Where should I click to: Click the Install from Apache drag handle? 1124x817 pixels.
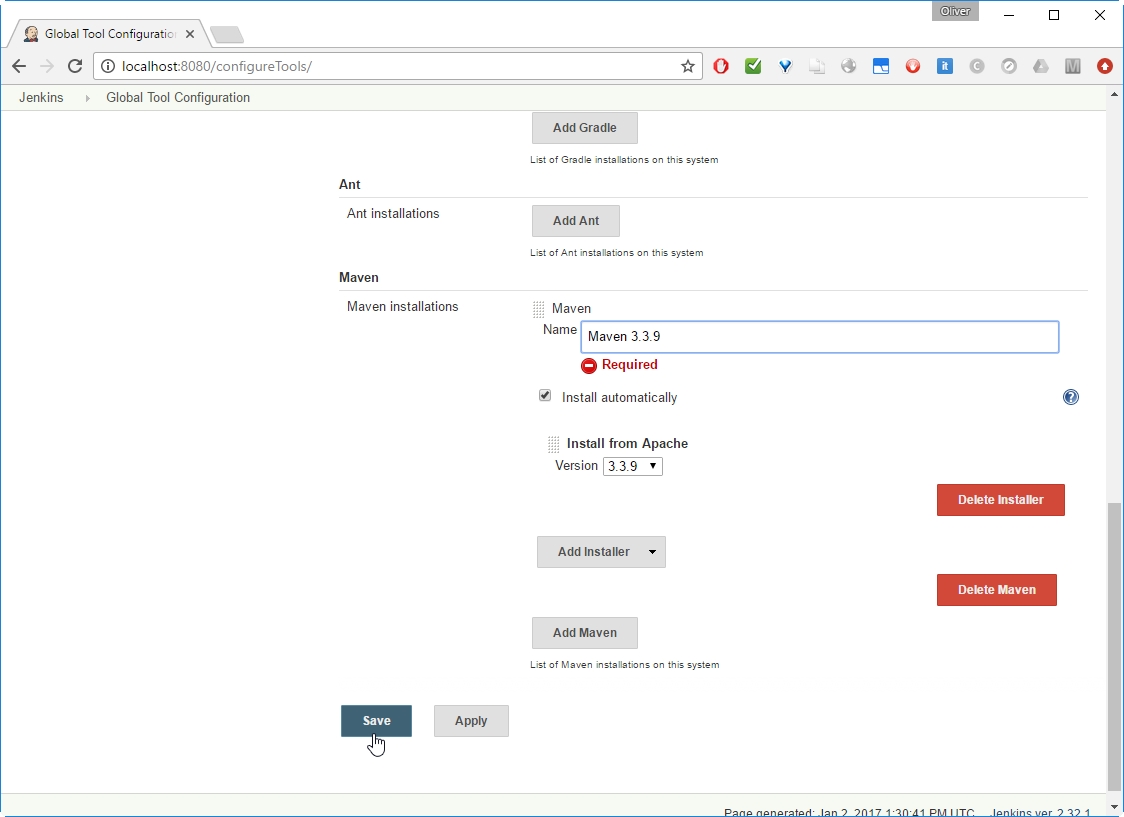554,444
